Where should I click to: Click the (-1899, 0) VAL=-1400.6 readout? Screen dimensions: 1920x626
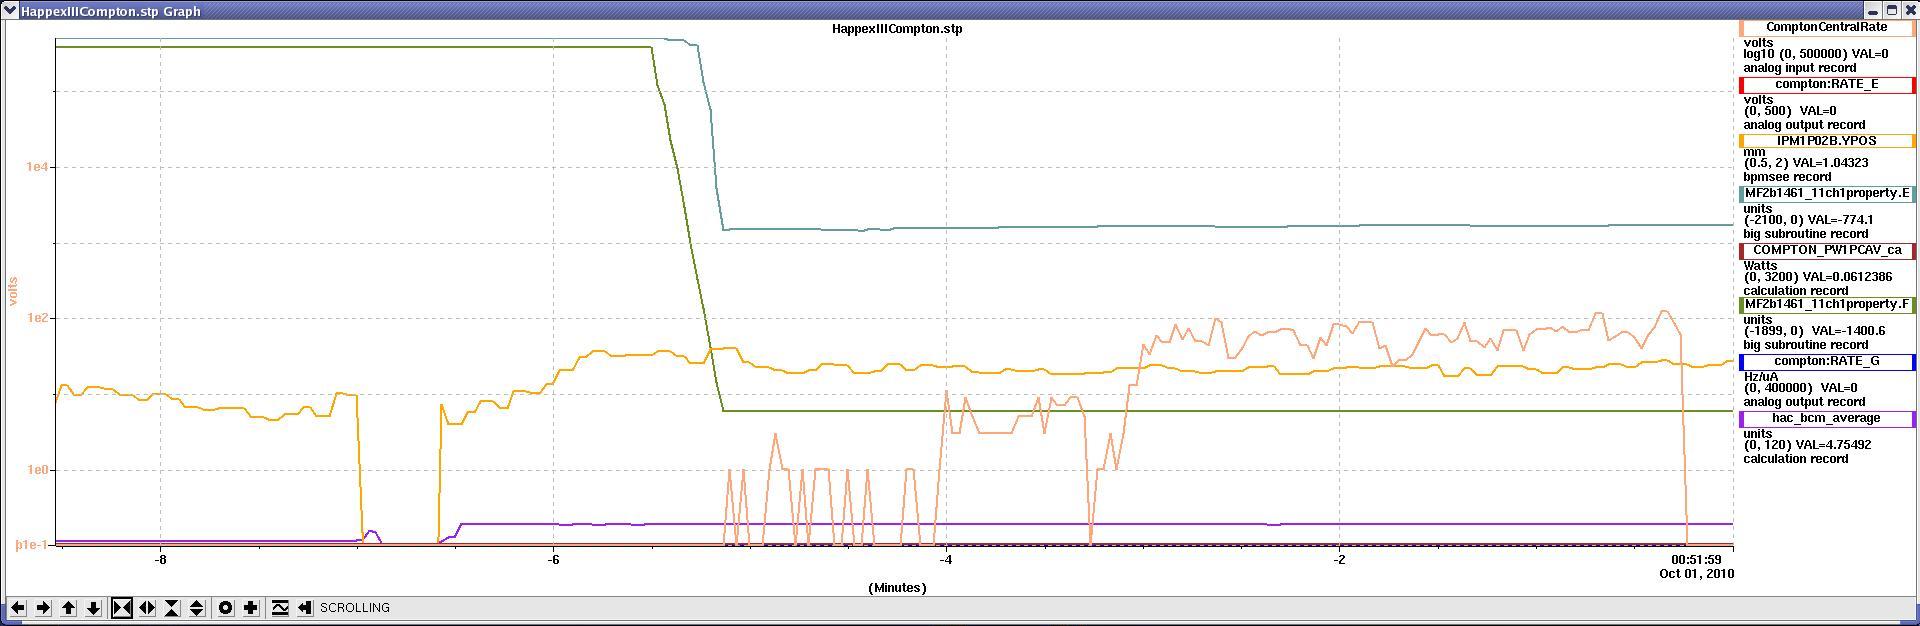1815,331
